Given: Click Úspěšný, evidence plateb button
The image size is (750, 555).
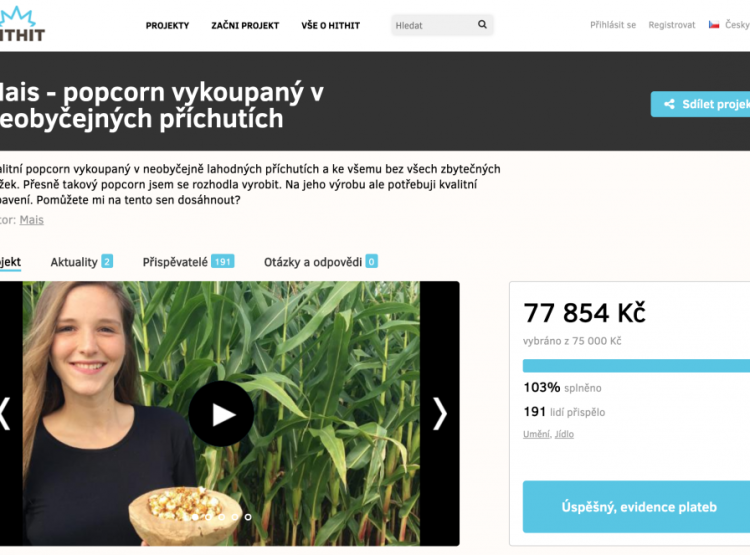Looking at the screenshot, I should [x=636, y=507].
